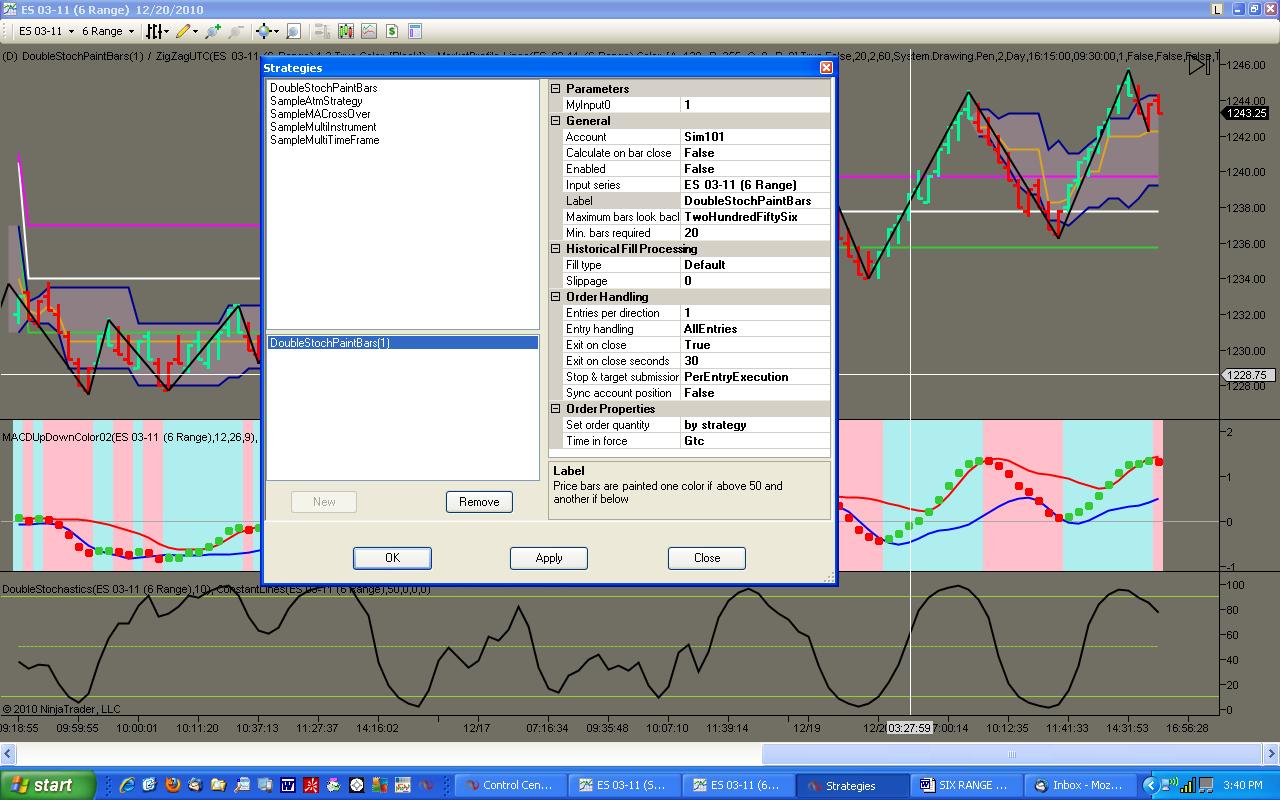Select the crosshair cursor tool
Image resolution: width=1280 pixels, height=800 pixels.
263,32
